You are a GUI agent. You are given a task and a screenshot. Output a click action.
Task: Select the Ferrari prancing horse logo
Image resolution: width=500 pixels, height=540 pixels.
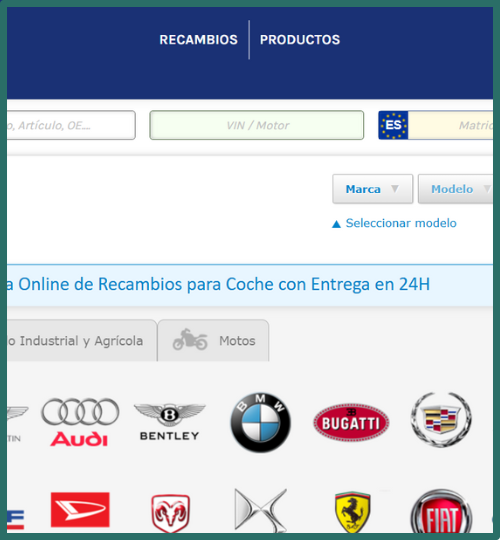tap(352, 512)
